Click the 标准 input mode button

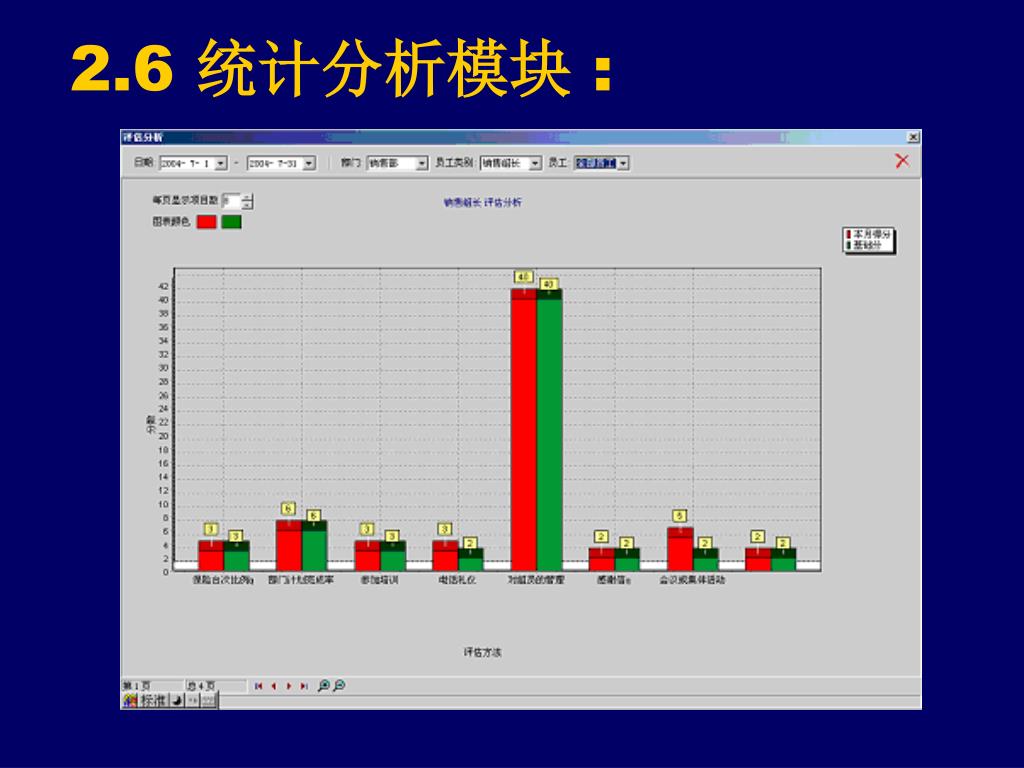coord(153,701)
